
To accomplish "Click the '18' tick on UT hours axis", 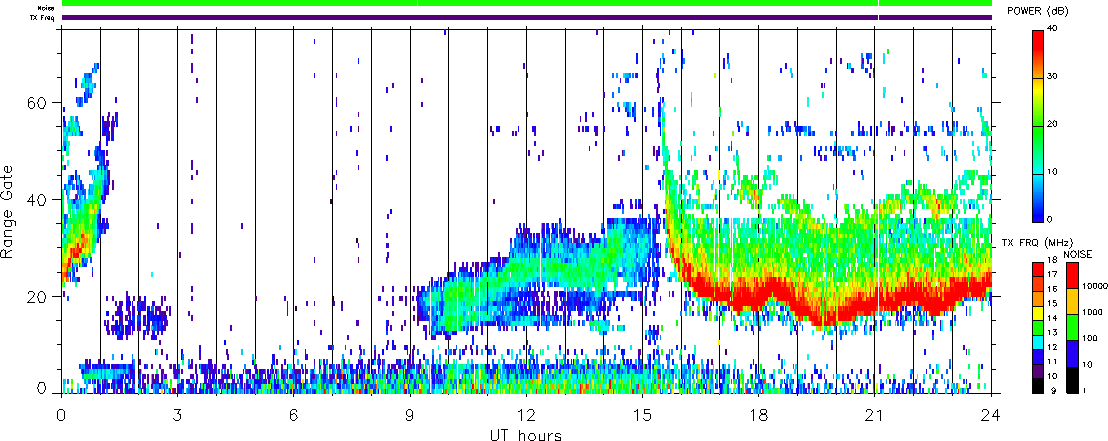I will 758,416.
